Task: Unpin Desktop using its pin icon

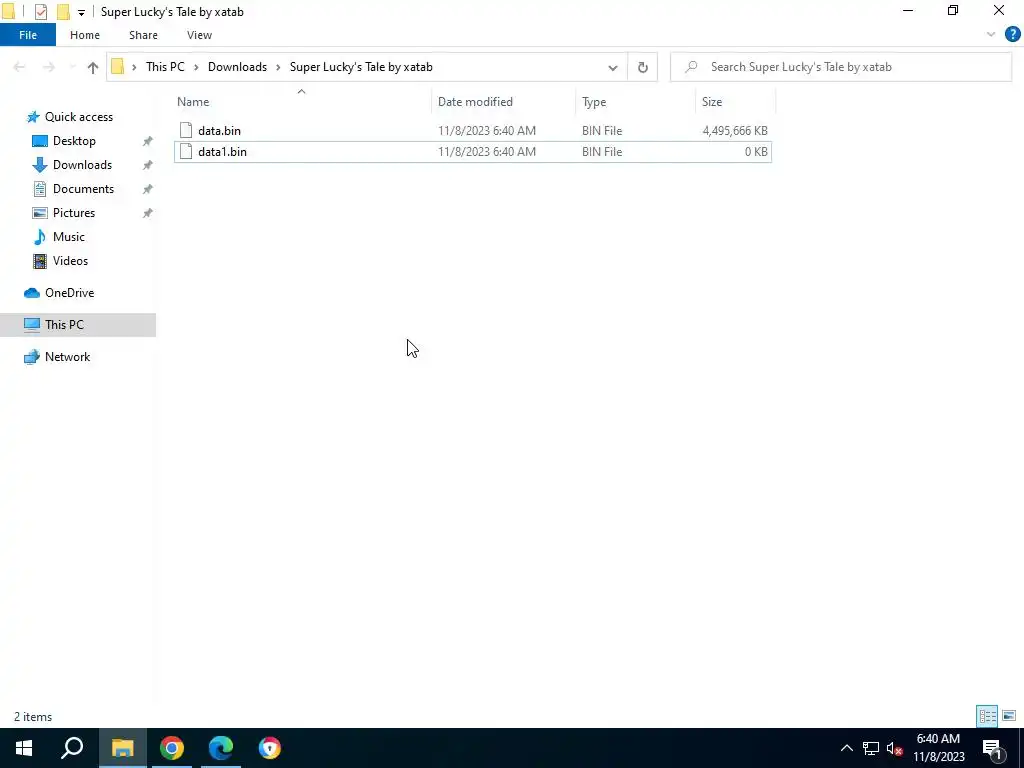Action: click(x=148, y=141)
